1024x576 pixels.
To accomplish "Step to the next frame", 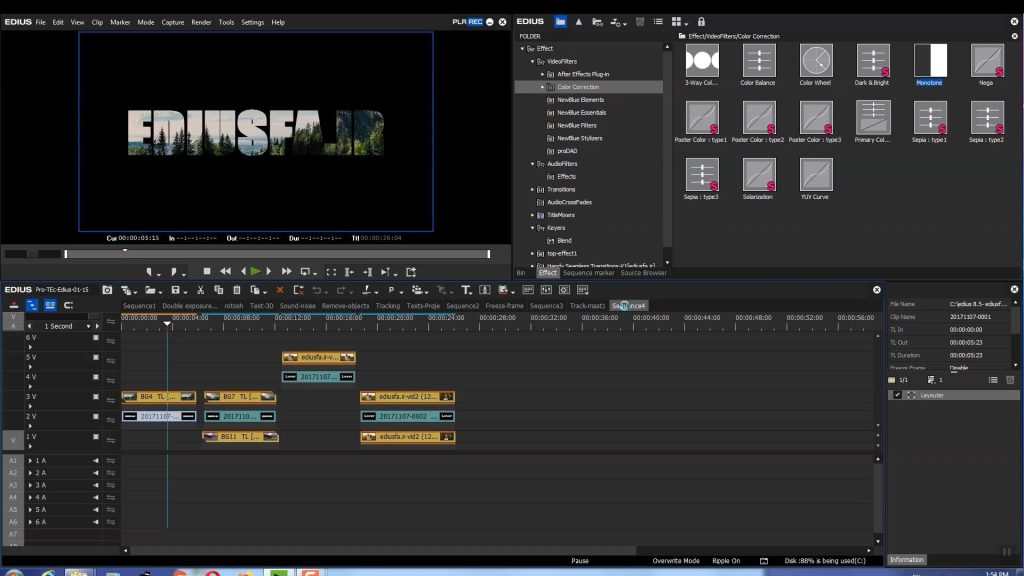I will (269, 271).
